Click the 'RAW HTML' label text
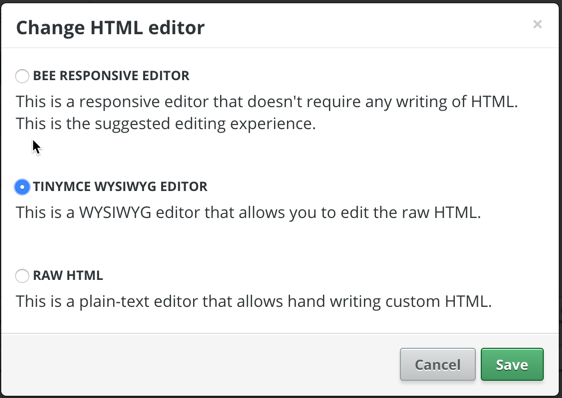This screenshot has width=562, height=398. pos(68,275)
